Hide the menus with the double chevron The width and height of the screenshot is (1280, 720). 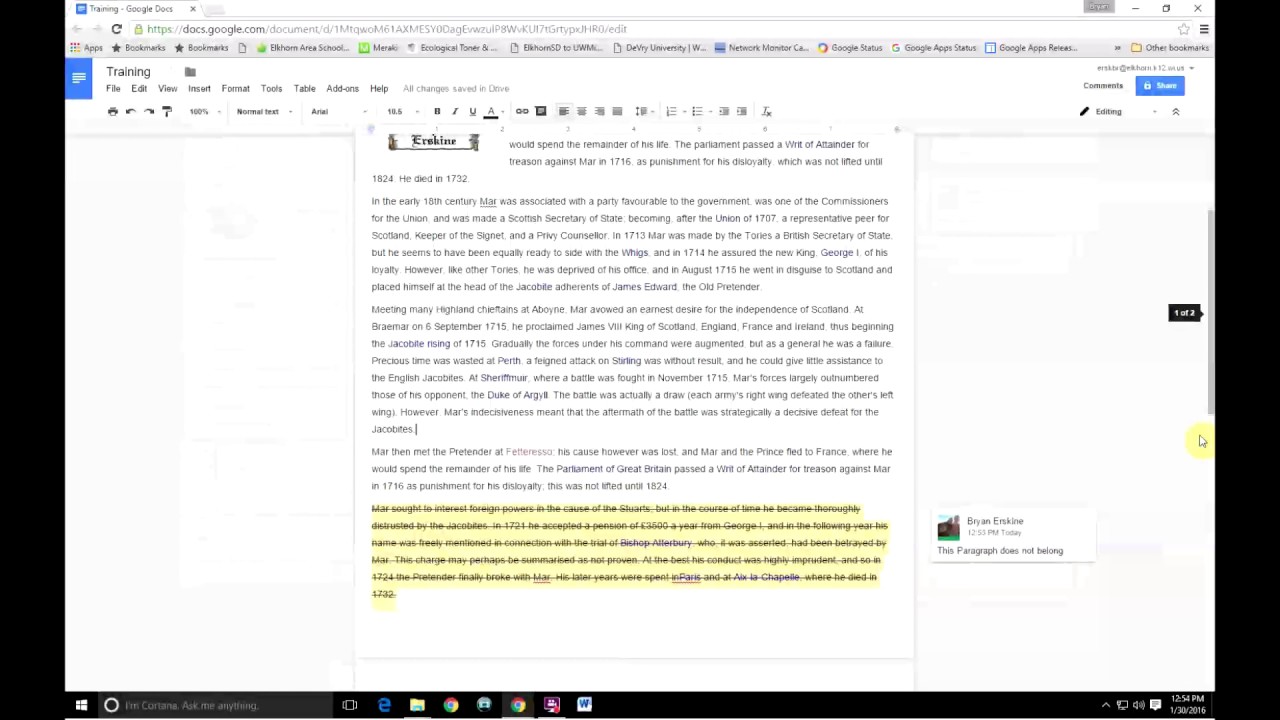pos(1176,111)
